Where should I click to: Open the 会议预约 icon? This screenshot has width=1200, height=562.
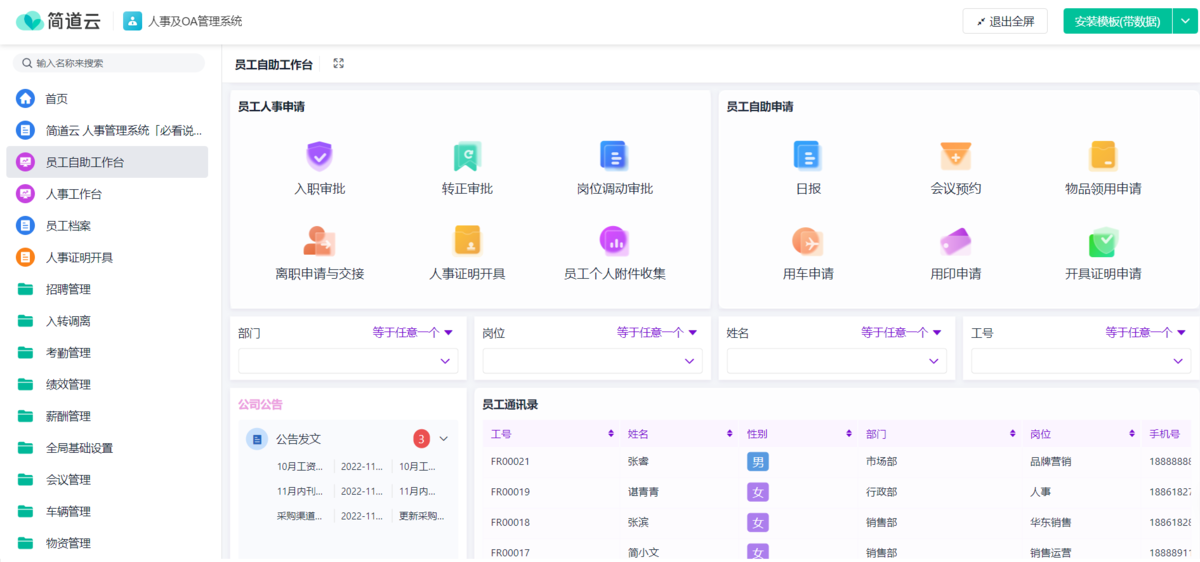[955, 156]
